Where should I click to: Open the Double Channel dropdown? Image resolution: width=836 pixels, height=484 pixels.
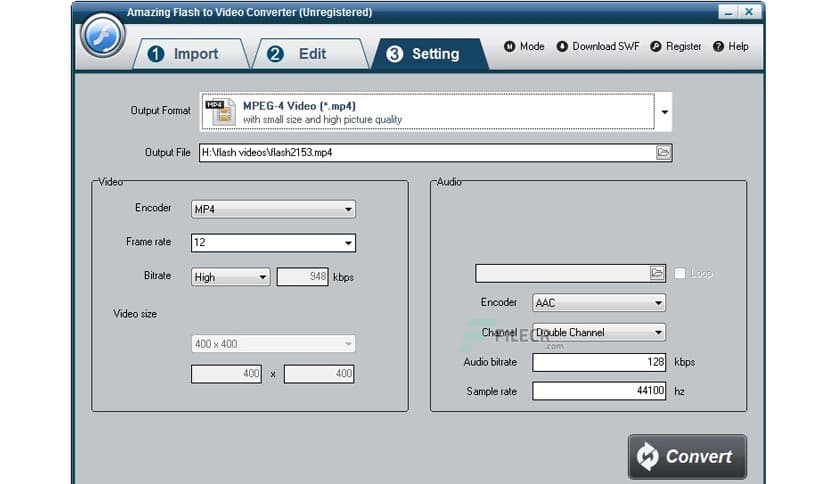point(599,332)
